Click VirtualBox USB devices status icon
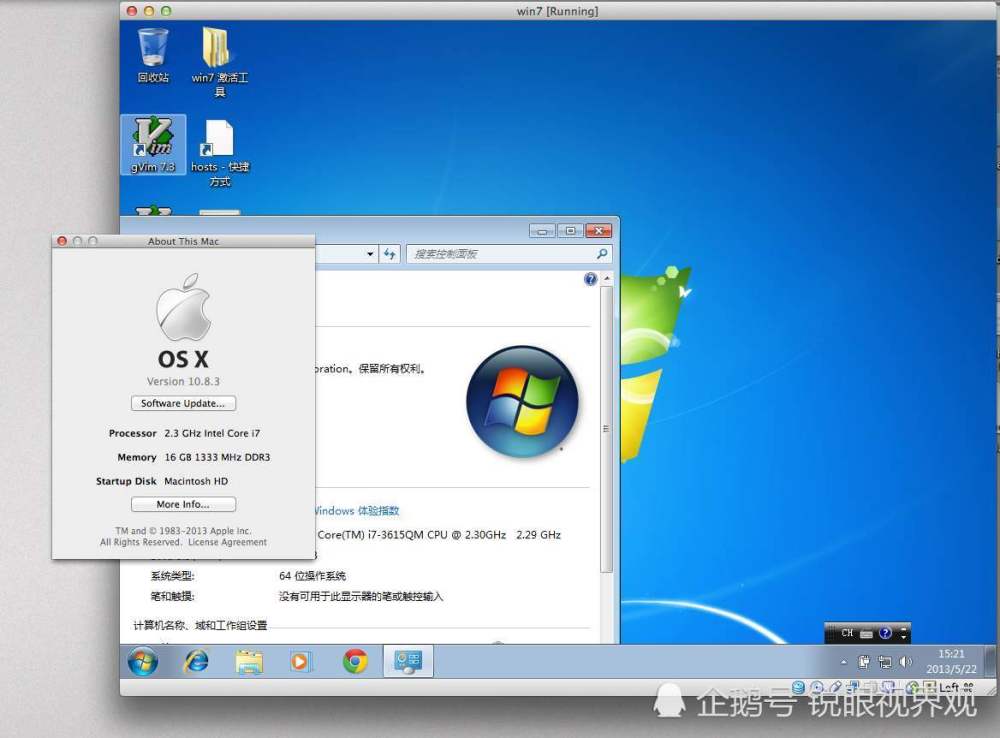This screenshot has height=738, width=1000. [835, 687]
